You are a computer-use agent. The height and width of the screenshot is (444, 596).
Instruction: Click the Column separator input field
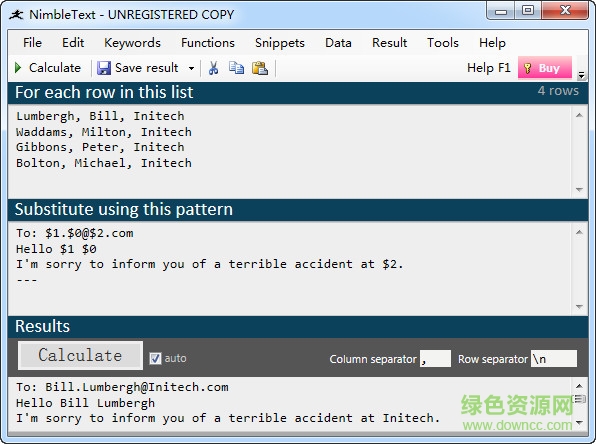point(435,358)
